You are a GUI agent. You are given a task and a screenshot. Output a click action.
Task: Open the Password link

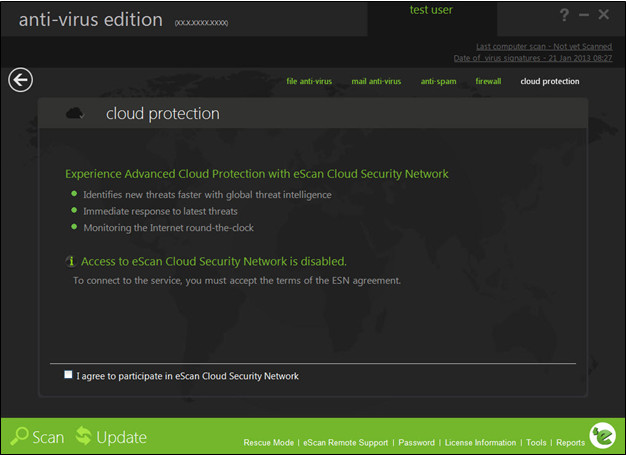416,443
